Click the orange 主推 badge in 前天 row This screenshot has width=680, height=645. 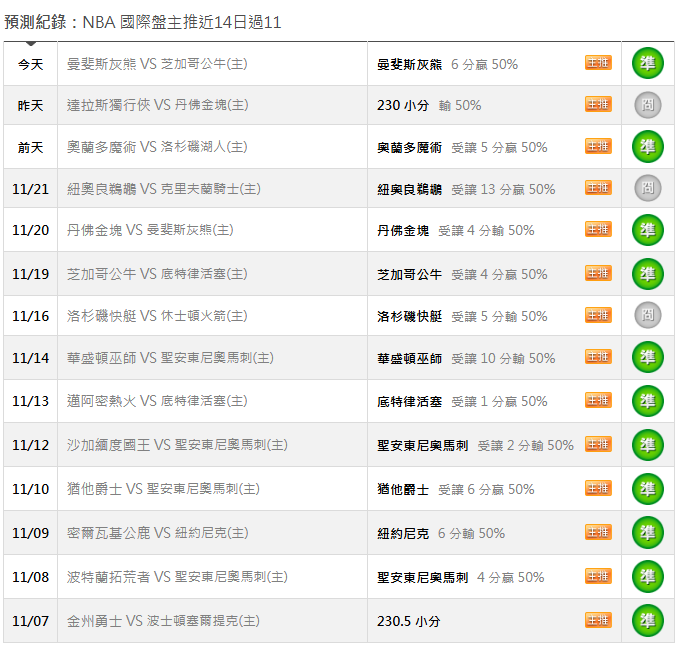(x=598, y=146)
